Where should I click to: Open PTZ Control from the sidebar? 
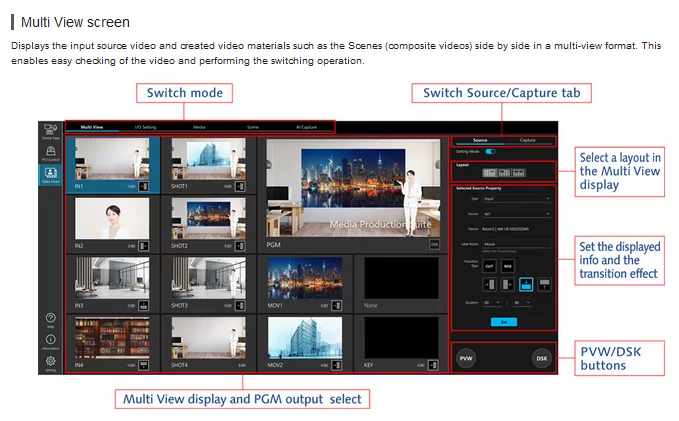pyautogui.click(x=49, y=155)
